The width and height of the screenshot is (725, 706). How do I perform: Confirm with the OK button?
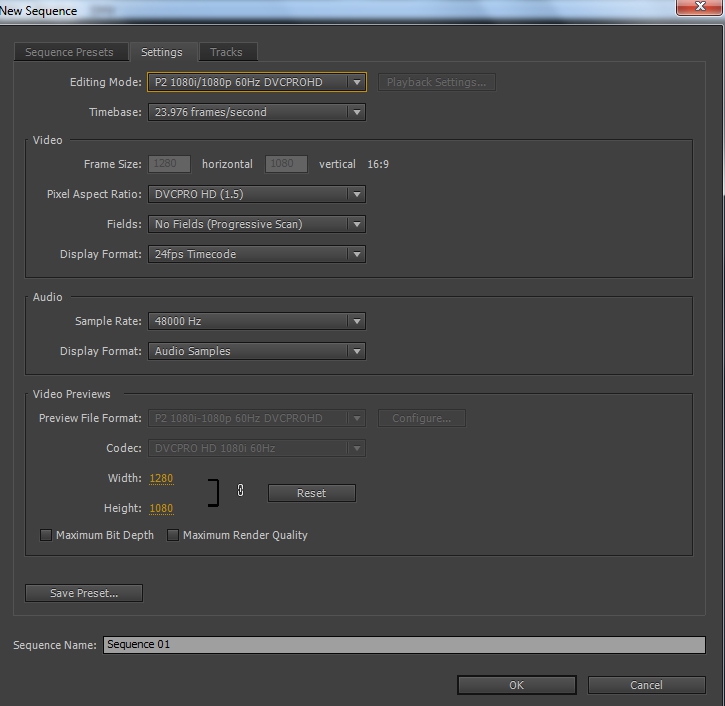click(516, 685)
